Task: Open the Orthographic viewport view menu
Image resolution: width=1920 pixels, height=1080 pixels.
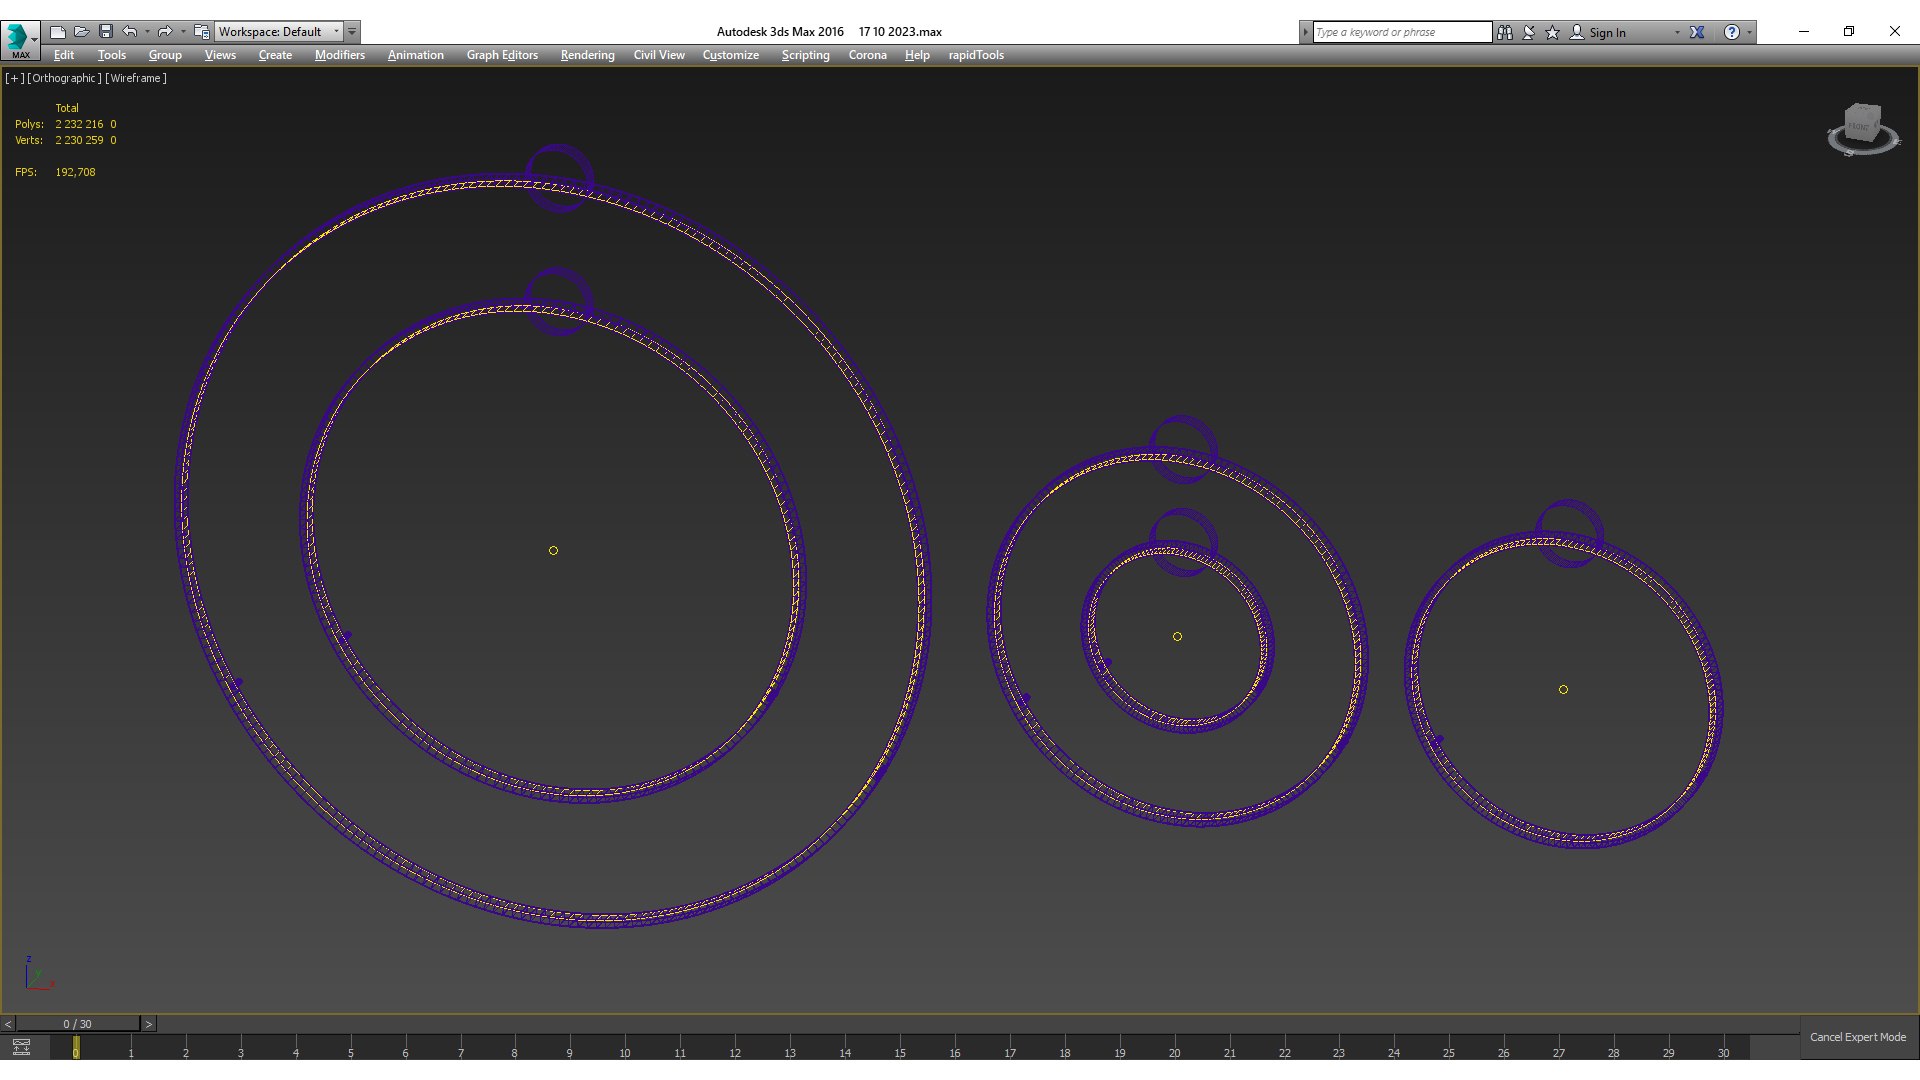Action: pyautogui.click(x=64, y=78)
